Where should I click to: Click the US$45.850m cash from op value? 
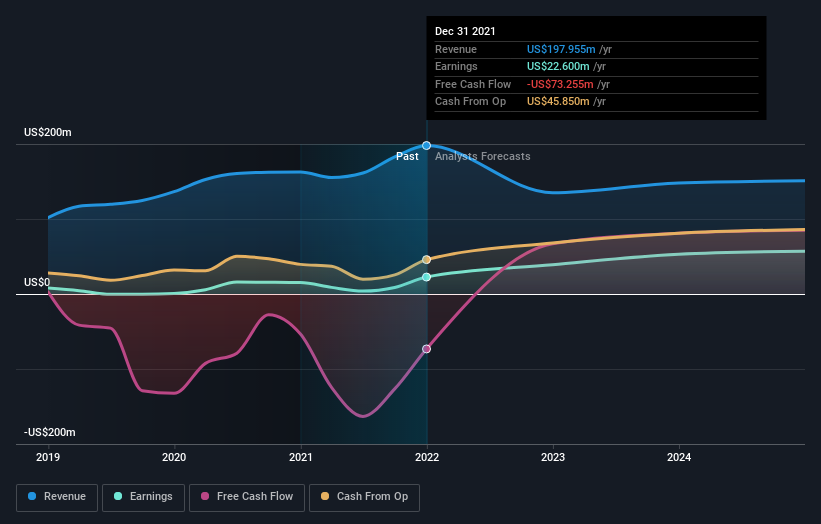tap(558, 102)
